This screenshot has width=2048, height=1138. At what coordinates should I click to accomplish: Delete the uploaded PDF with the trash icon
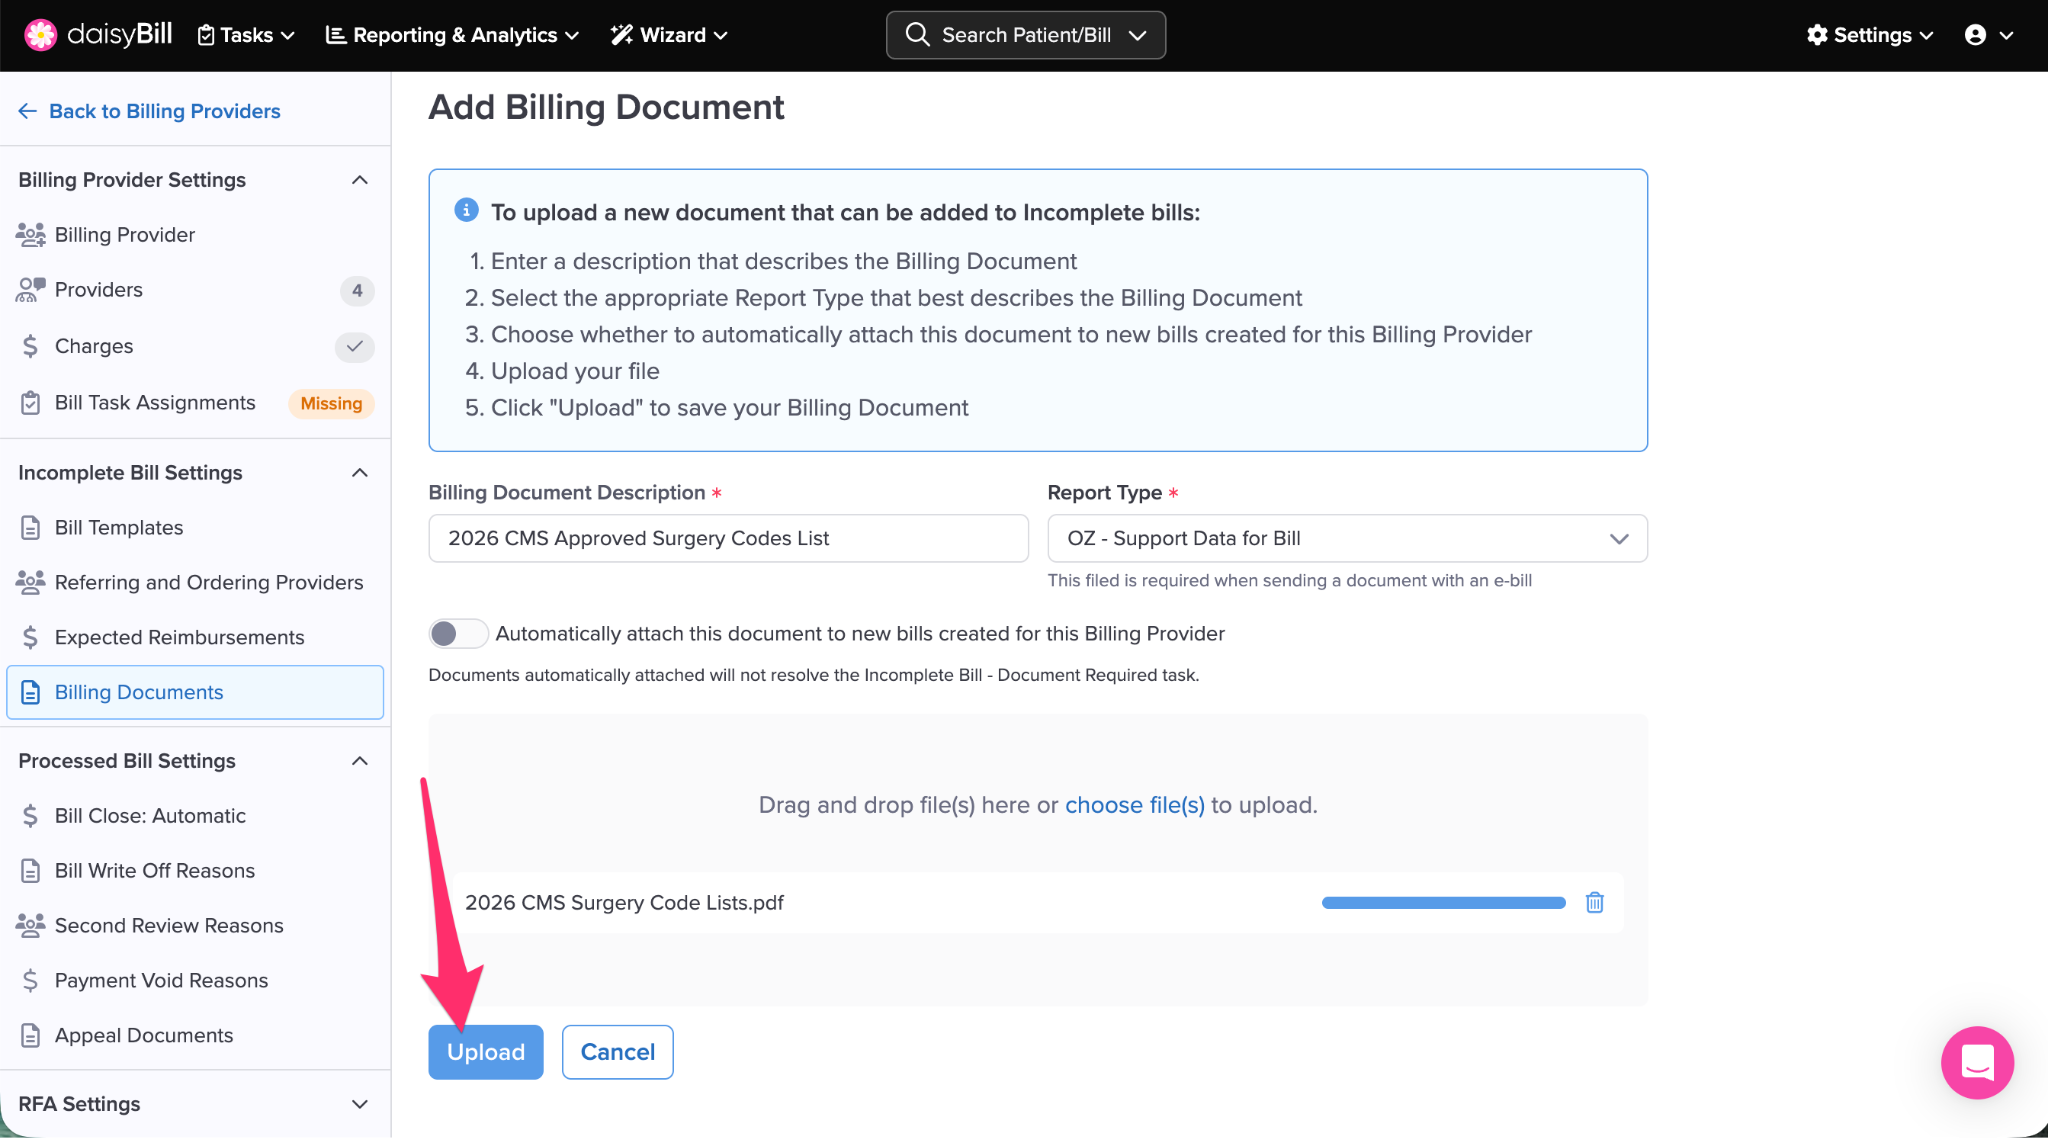[x=1594, y=902]
